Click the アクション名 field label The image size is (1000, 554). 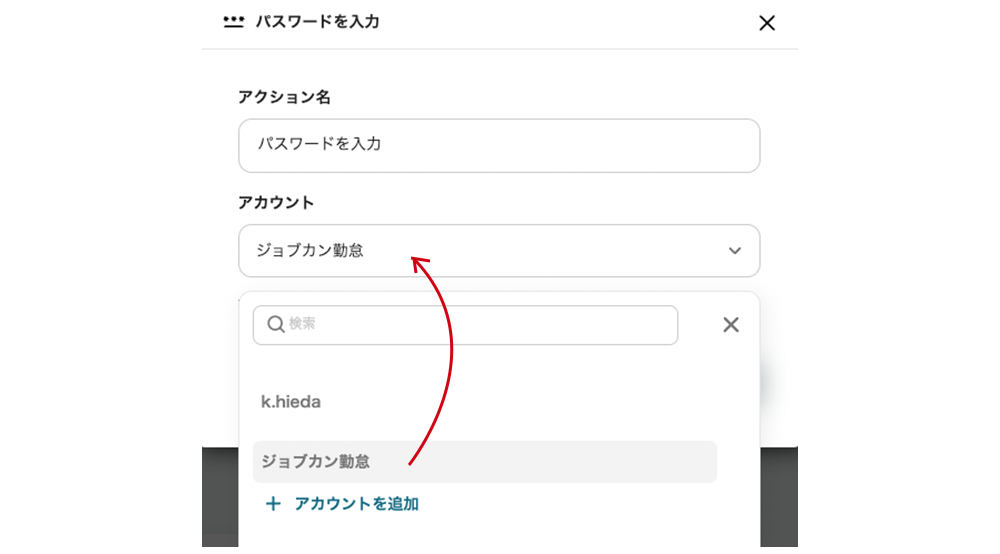(284, 97)
